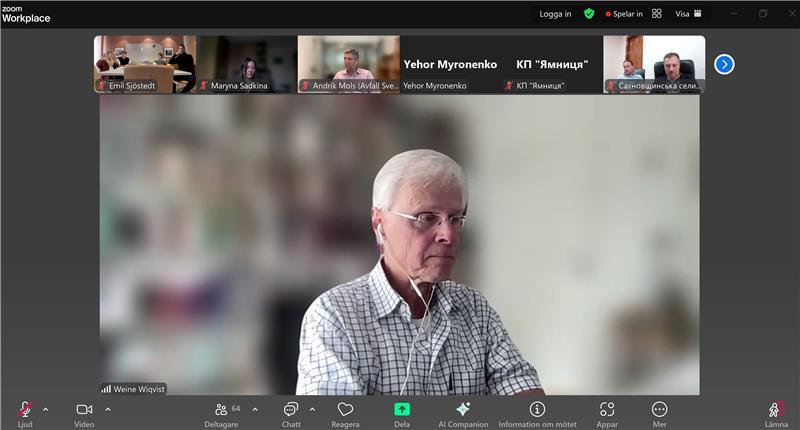Click the green Dela share screen button
800x430 pixels.
[x=402, y=410]
